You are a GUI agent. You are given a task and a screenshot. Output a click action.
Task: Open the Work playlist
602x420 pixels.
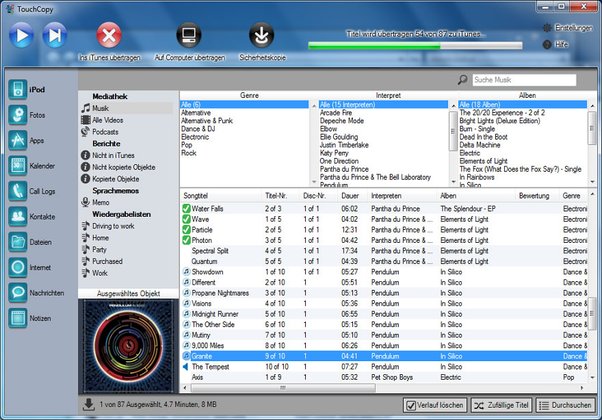94,273
